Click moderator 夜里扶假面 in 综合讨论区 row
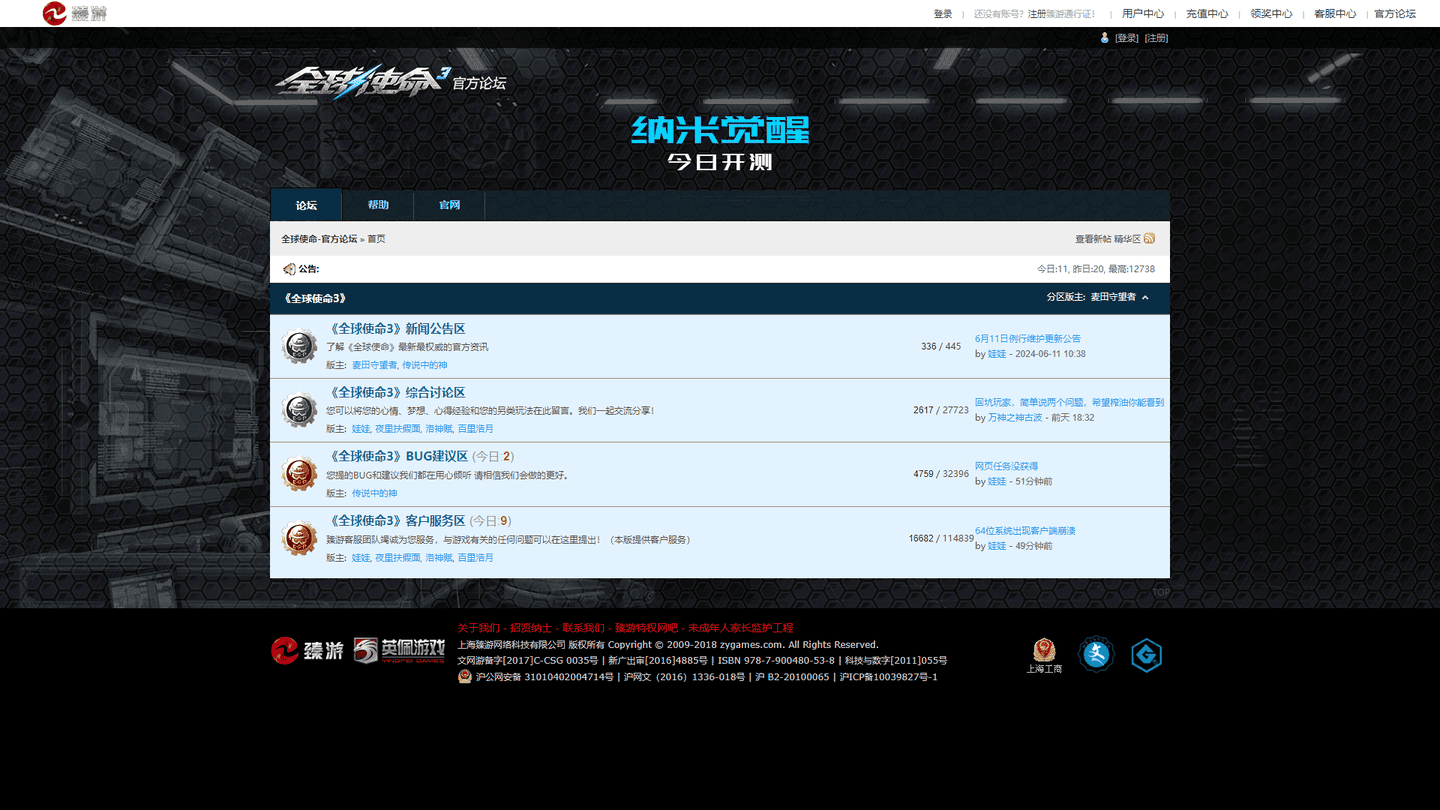1440x810 pixels. (397, 430)
